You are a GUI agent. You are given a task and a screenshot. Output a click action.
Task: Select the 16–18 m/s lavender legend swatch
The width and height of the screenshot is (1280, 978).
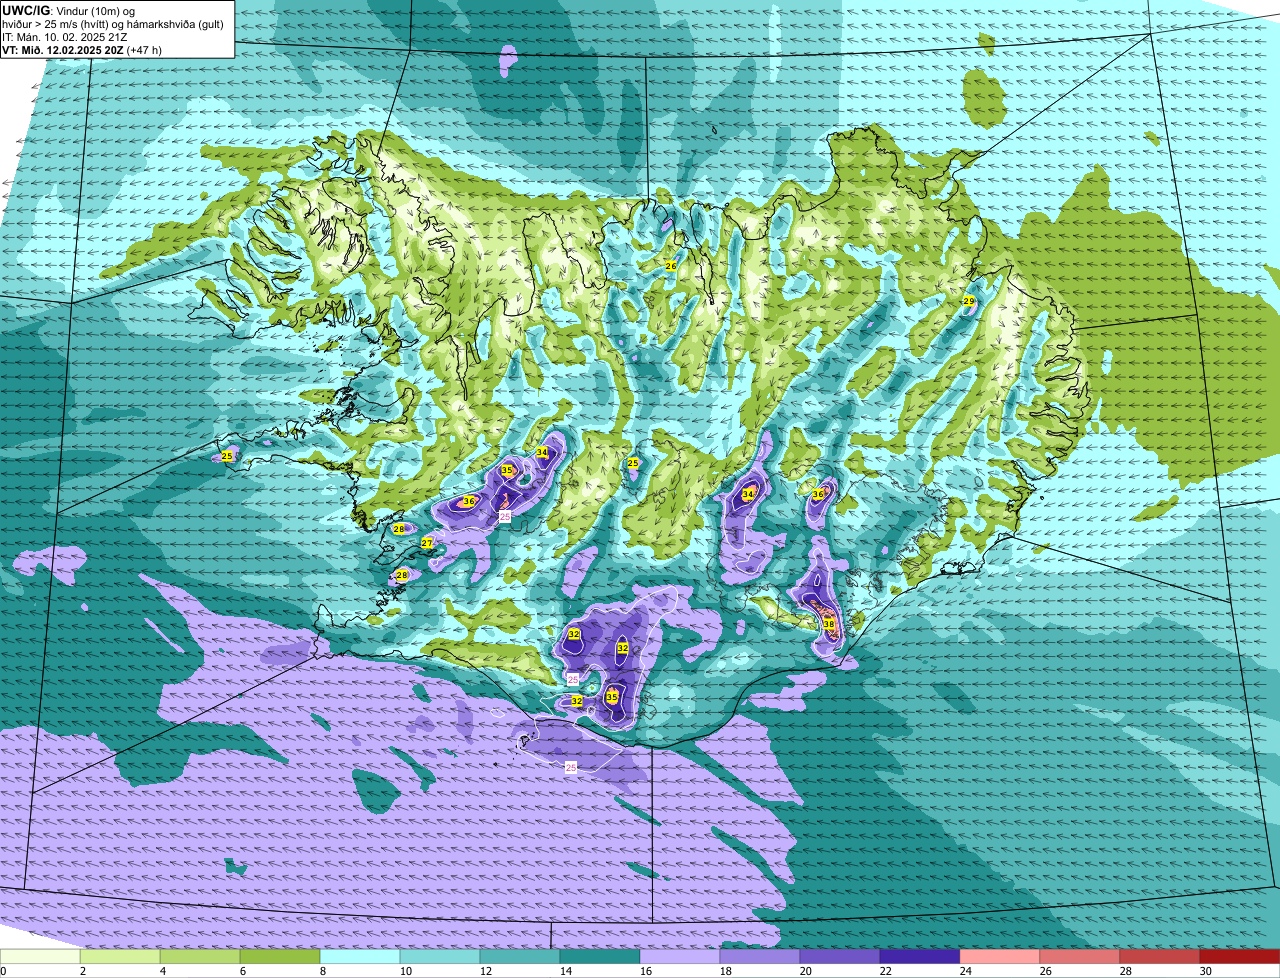pyautogui.click(x=680, y=956)
